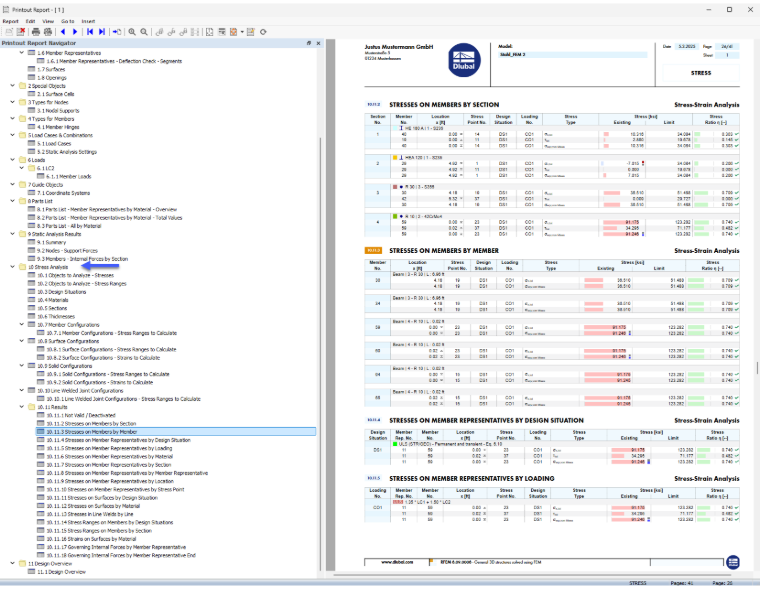The height and width of the screenshot is (589, 760).
Task: Open the Go to menu
Action: (68, 21)
